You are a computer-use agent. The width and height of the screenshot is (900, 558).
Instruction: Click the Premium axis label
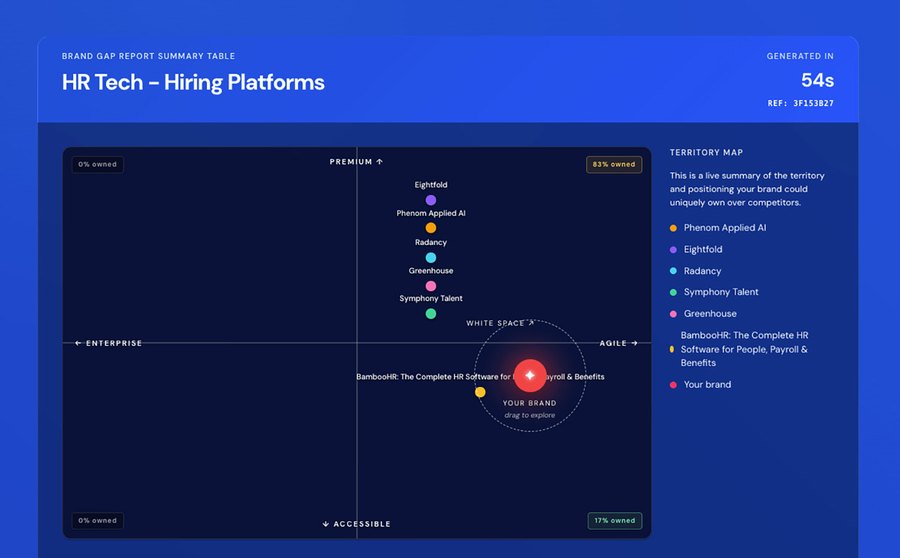coord(356,162)
